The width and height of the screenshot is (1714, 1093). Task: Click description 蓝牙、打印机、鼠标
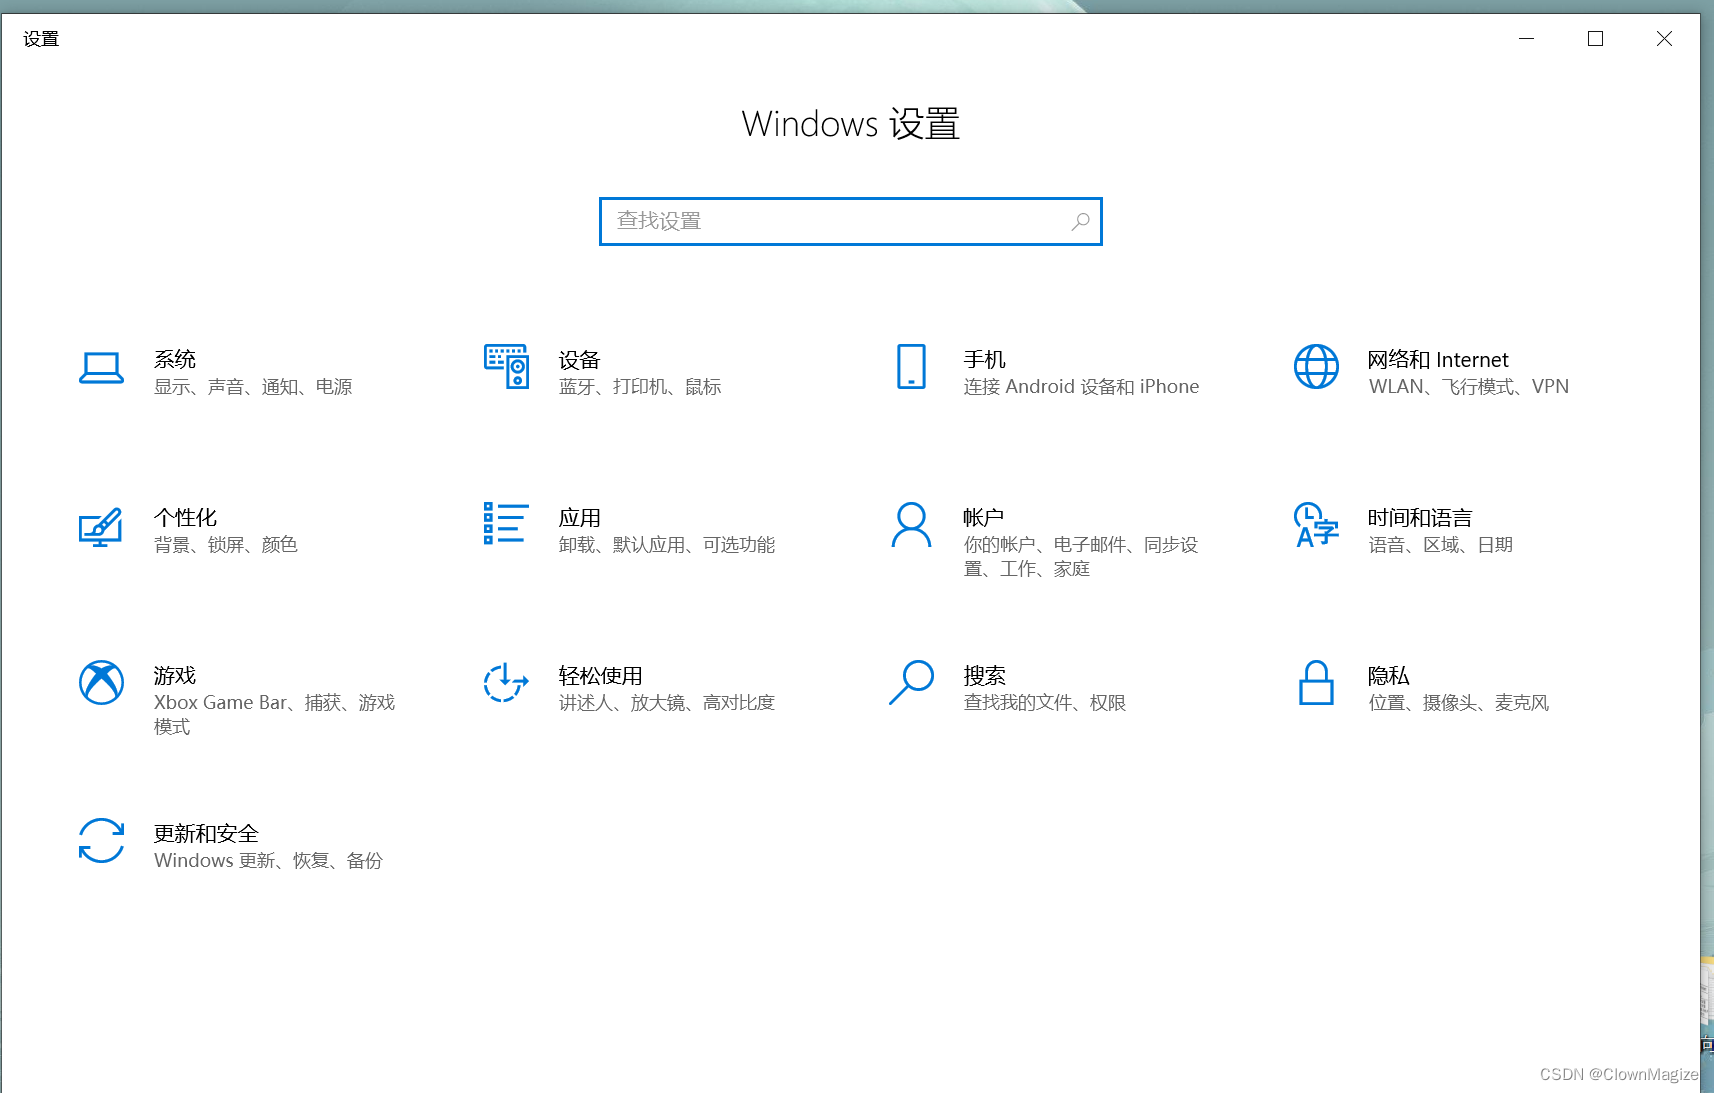click(640, 387)
